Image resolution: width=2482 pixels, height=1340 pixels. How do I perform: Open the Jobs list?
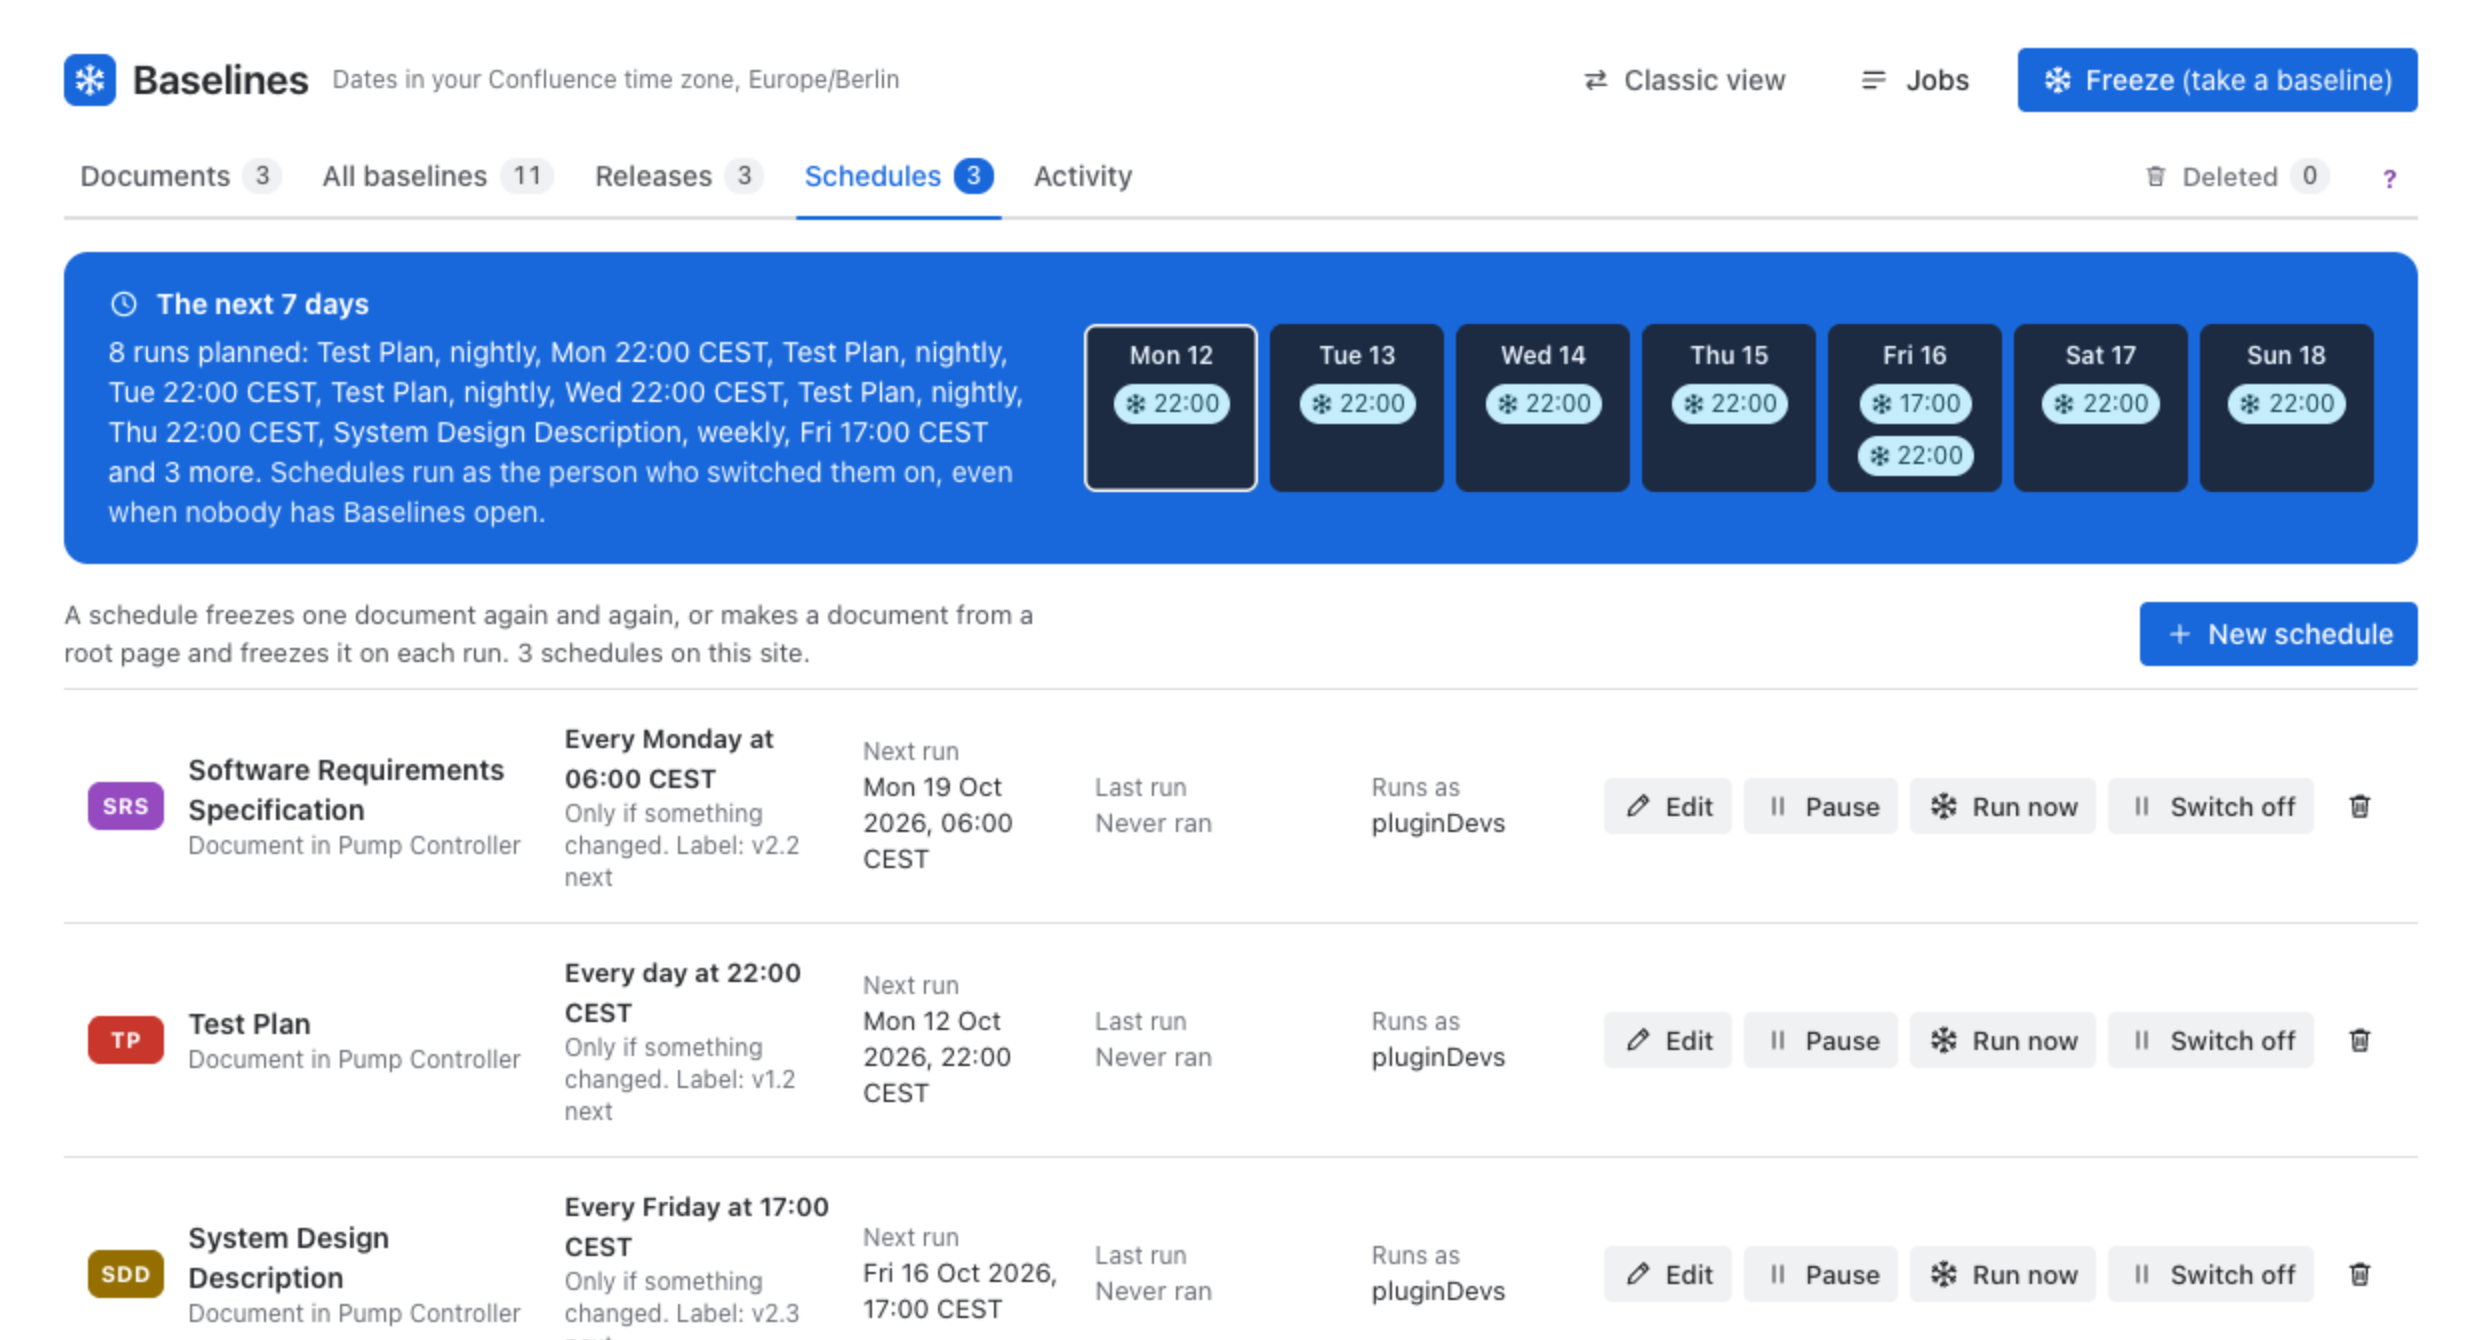coord(1914,80)
